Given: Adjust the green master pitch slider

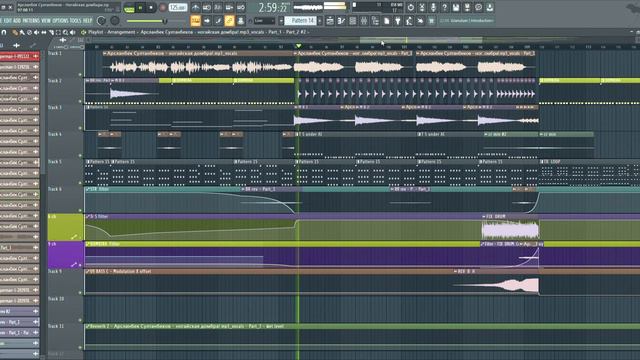Looking at the screenshot, I should point(146,21).
